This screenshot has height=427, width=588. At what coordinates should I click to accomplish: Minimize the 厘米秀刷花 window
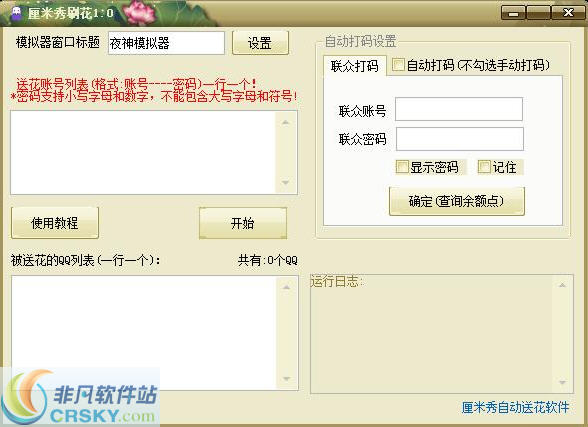513,13
